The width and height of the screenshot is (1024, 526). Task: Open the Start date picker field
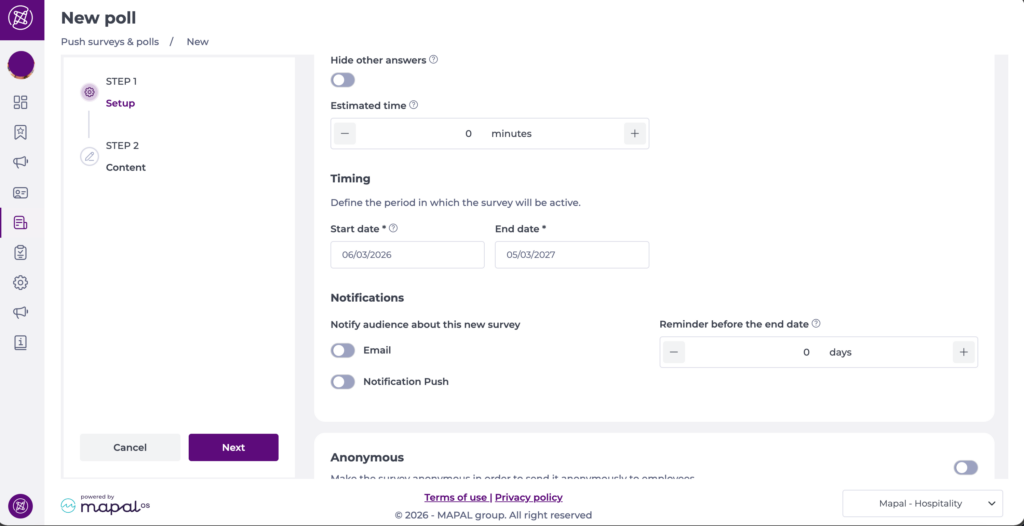407,255
